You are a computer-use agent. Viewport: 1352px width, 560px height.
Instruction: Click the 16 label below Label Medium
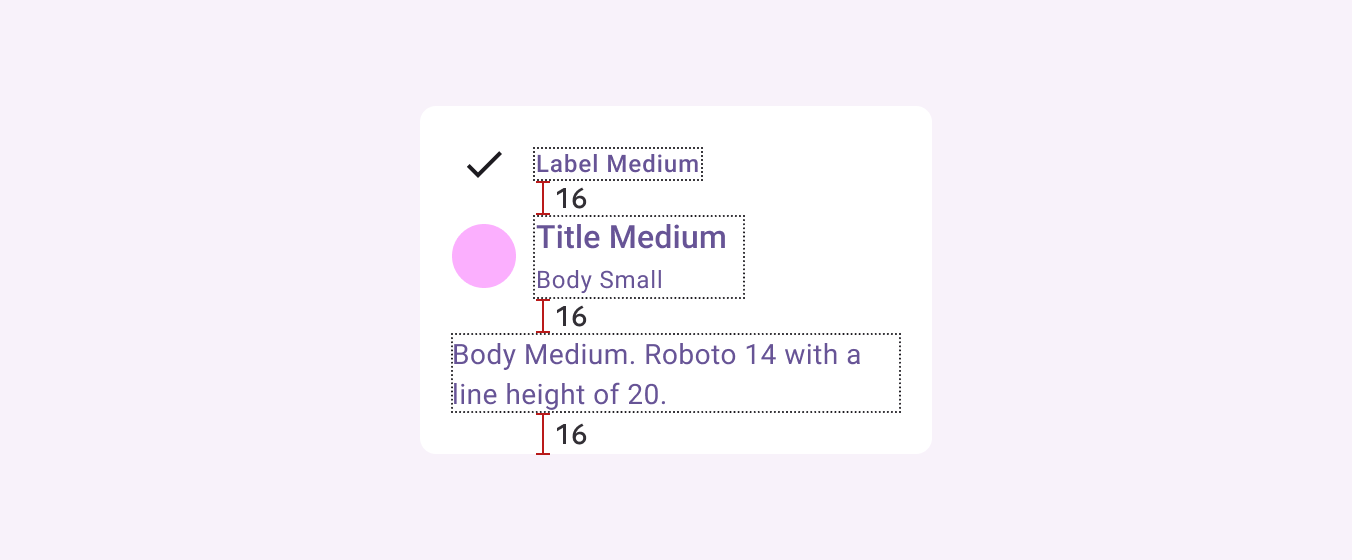click(x=571, y=199)
